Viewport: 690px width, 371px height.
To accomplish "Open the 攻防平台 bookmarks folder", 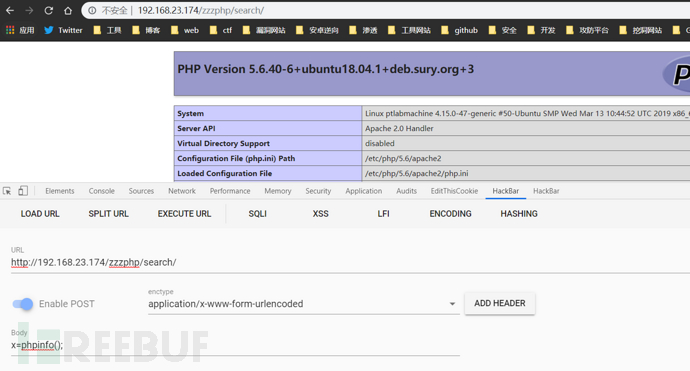I will pos(587,30).
